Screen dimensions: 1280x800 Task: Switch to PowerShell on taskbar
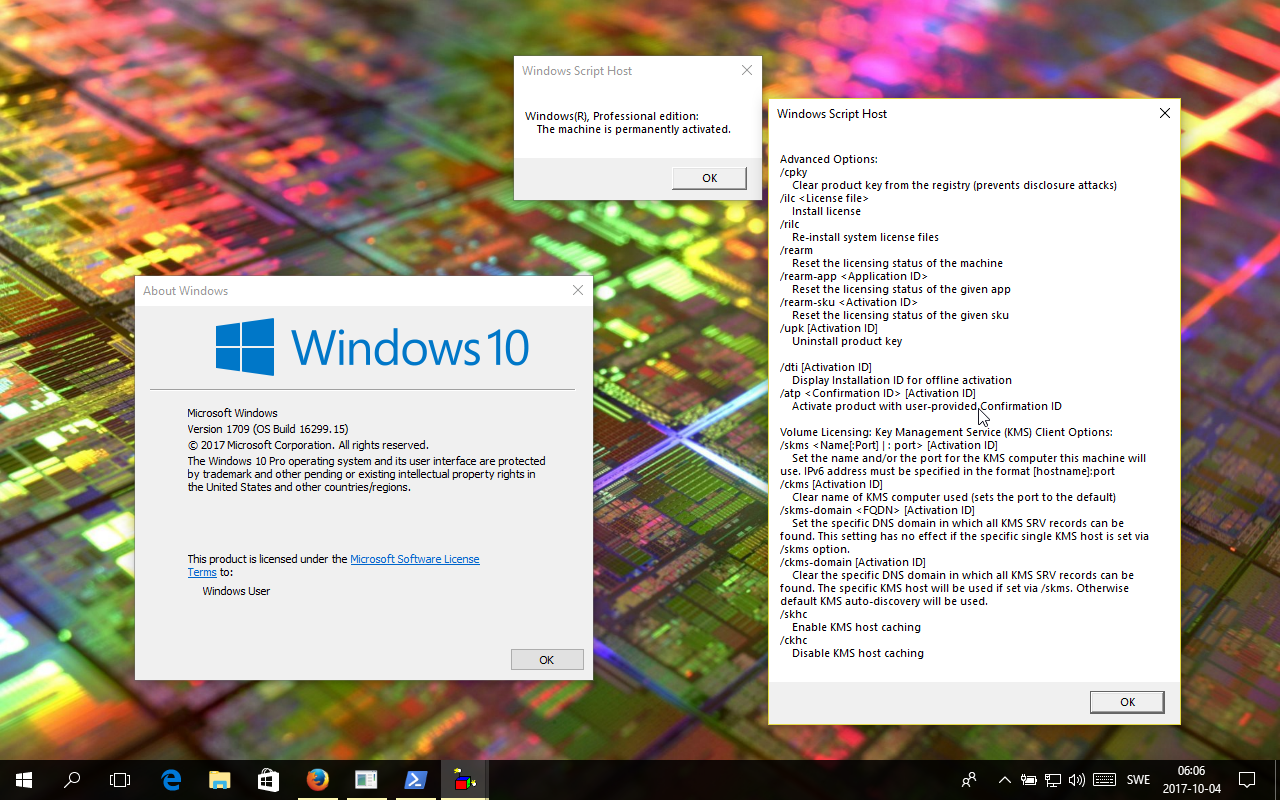pyautogui.click(x=415, y=780)
